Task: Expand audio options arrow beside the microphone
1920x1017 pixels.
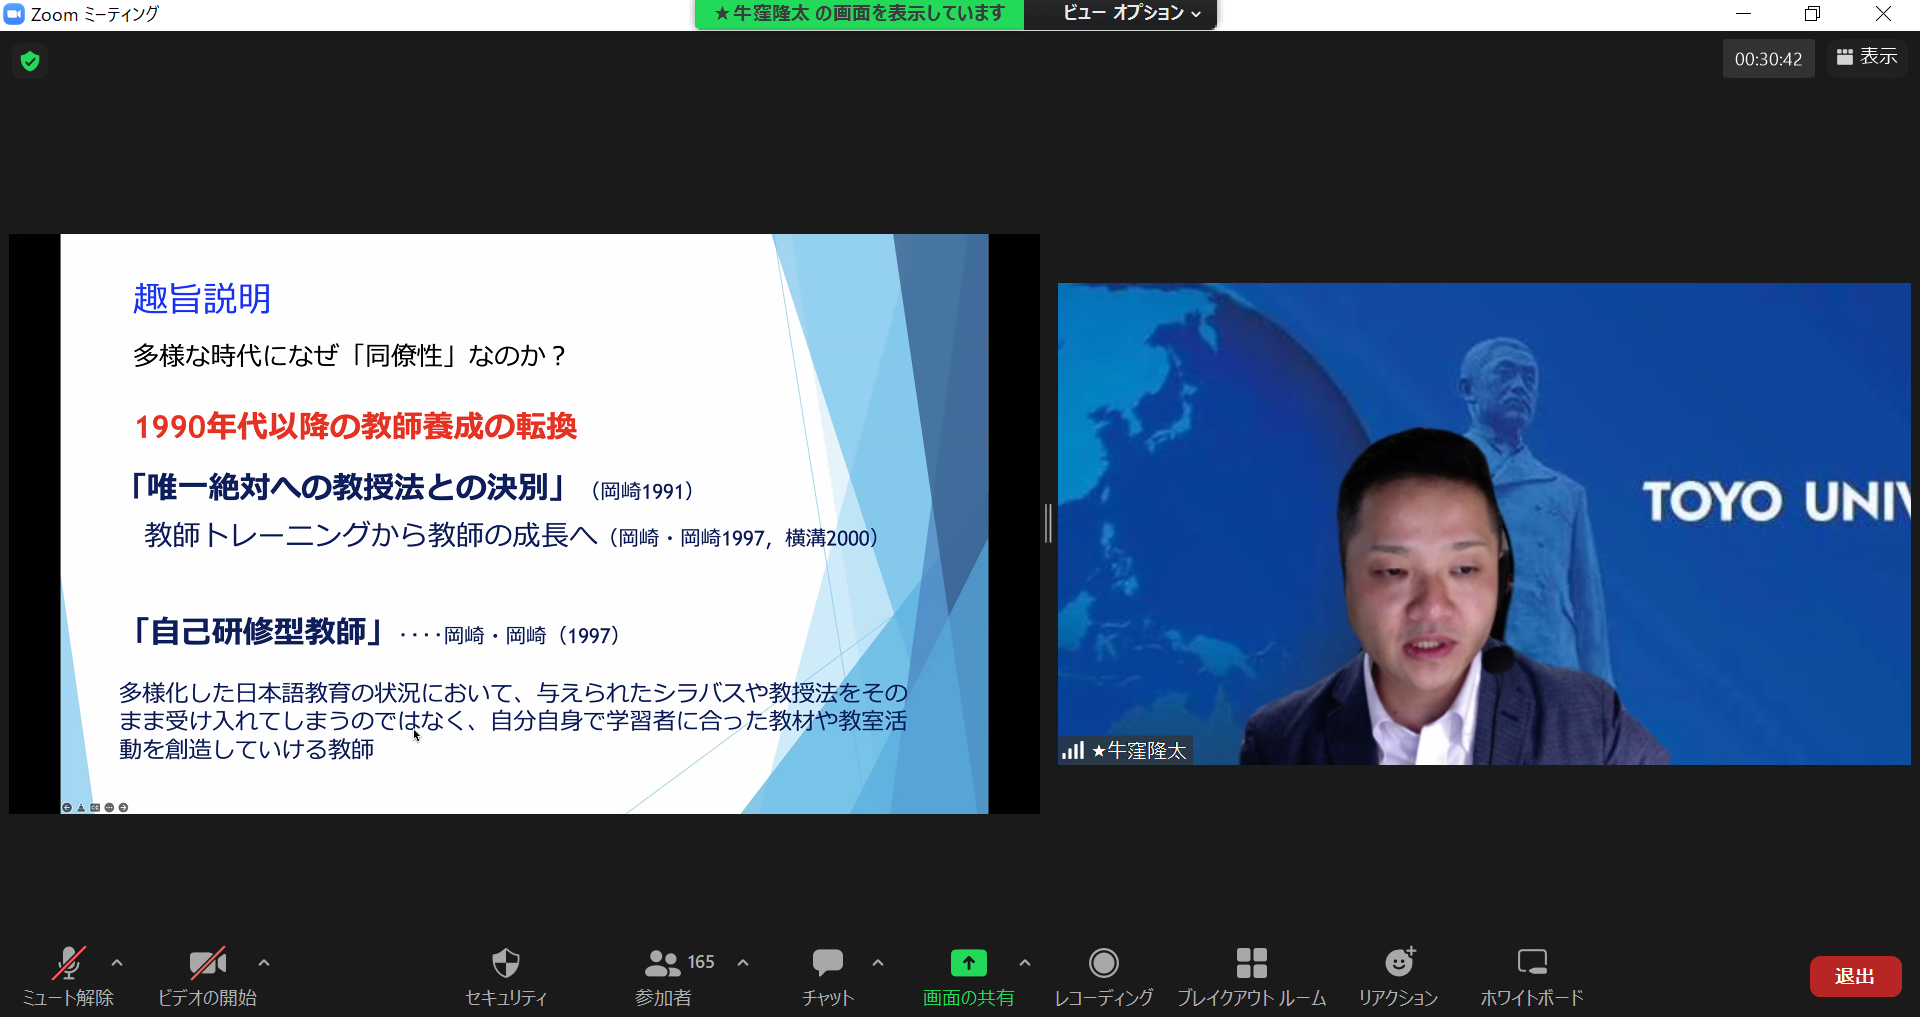Action: click(x=117, y=963)
